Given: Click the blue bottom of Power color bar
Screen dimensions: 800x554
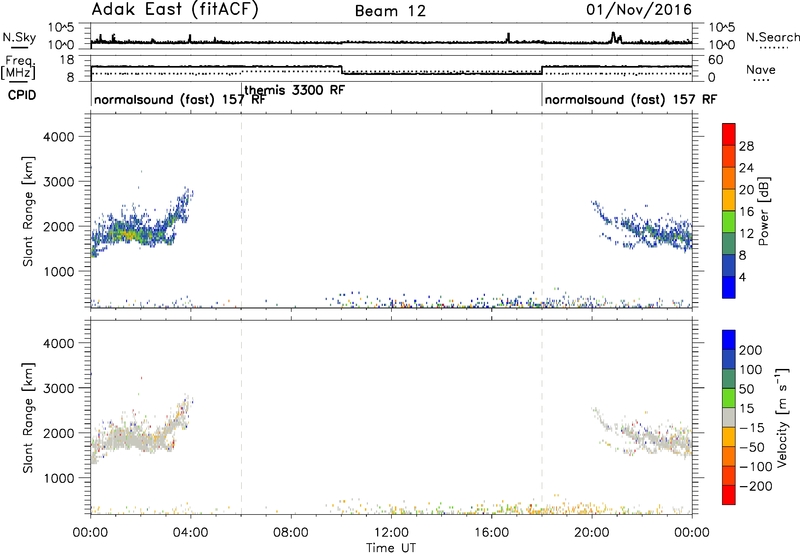Looking at the screenshot, I should click(x=729, y=287).
